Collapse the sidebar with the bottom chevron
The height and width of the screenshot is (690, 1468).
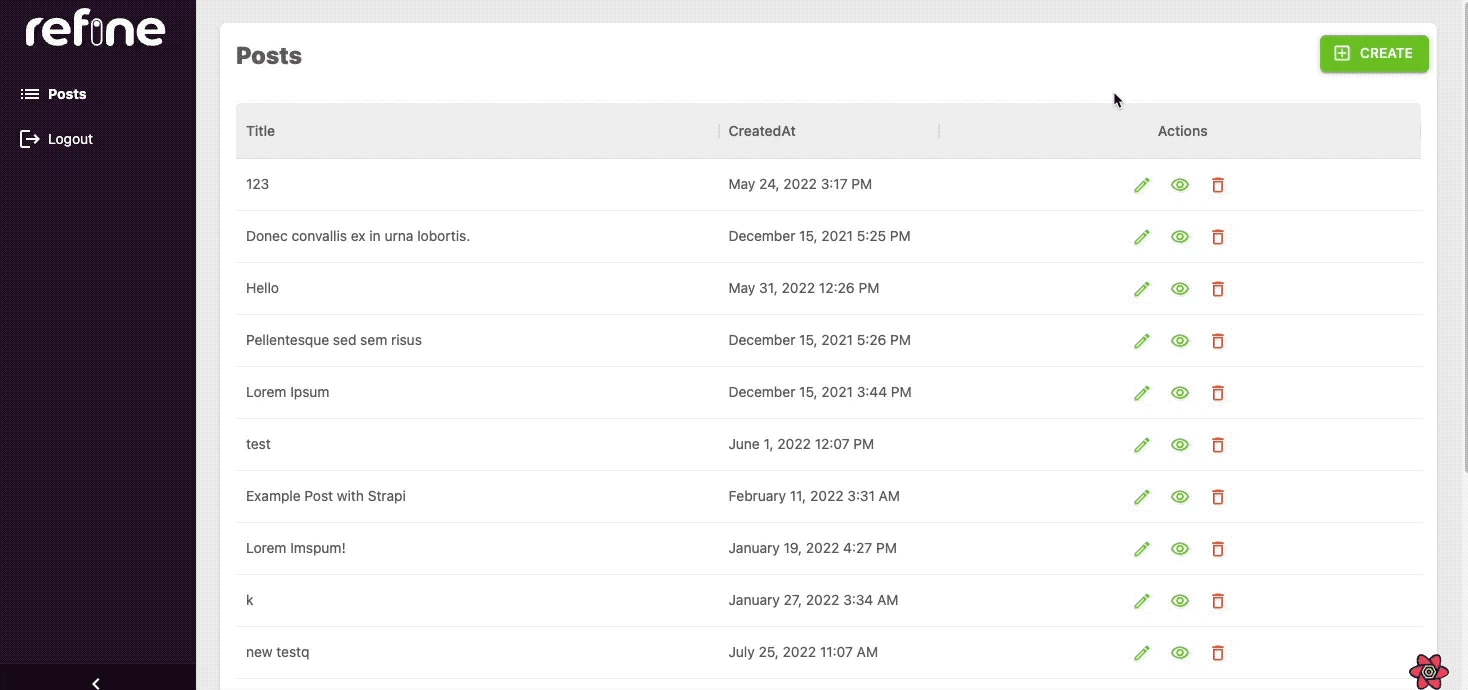(96, 683)
